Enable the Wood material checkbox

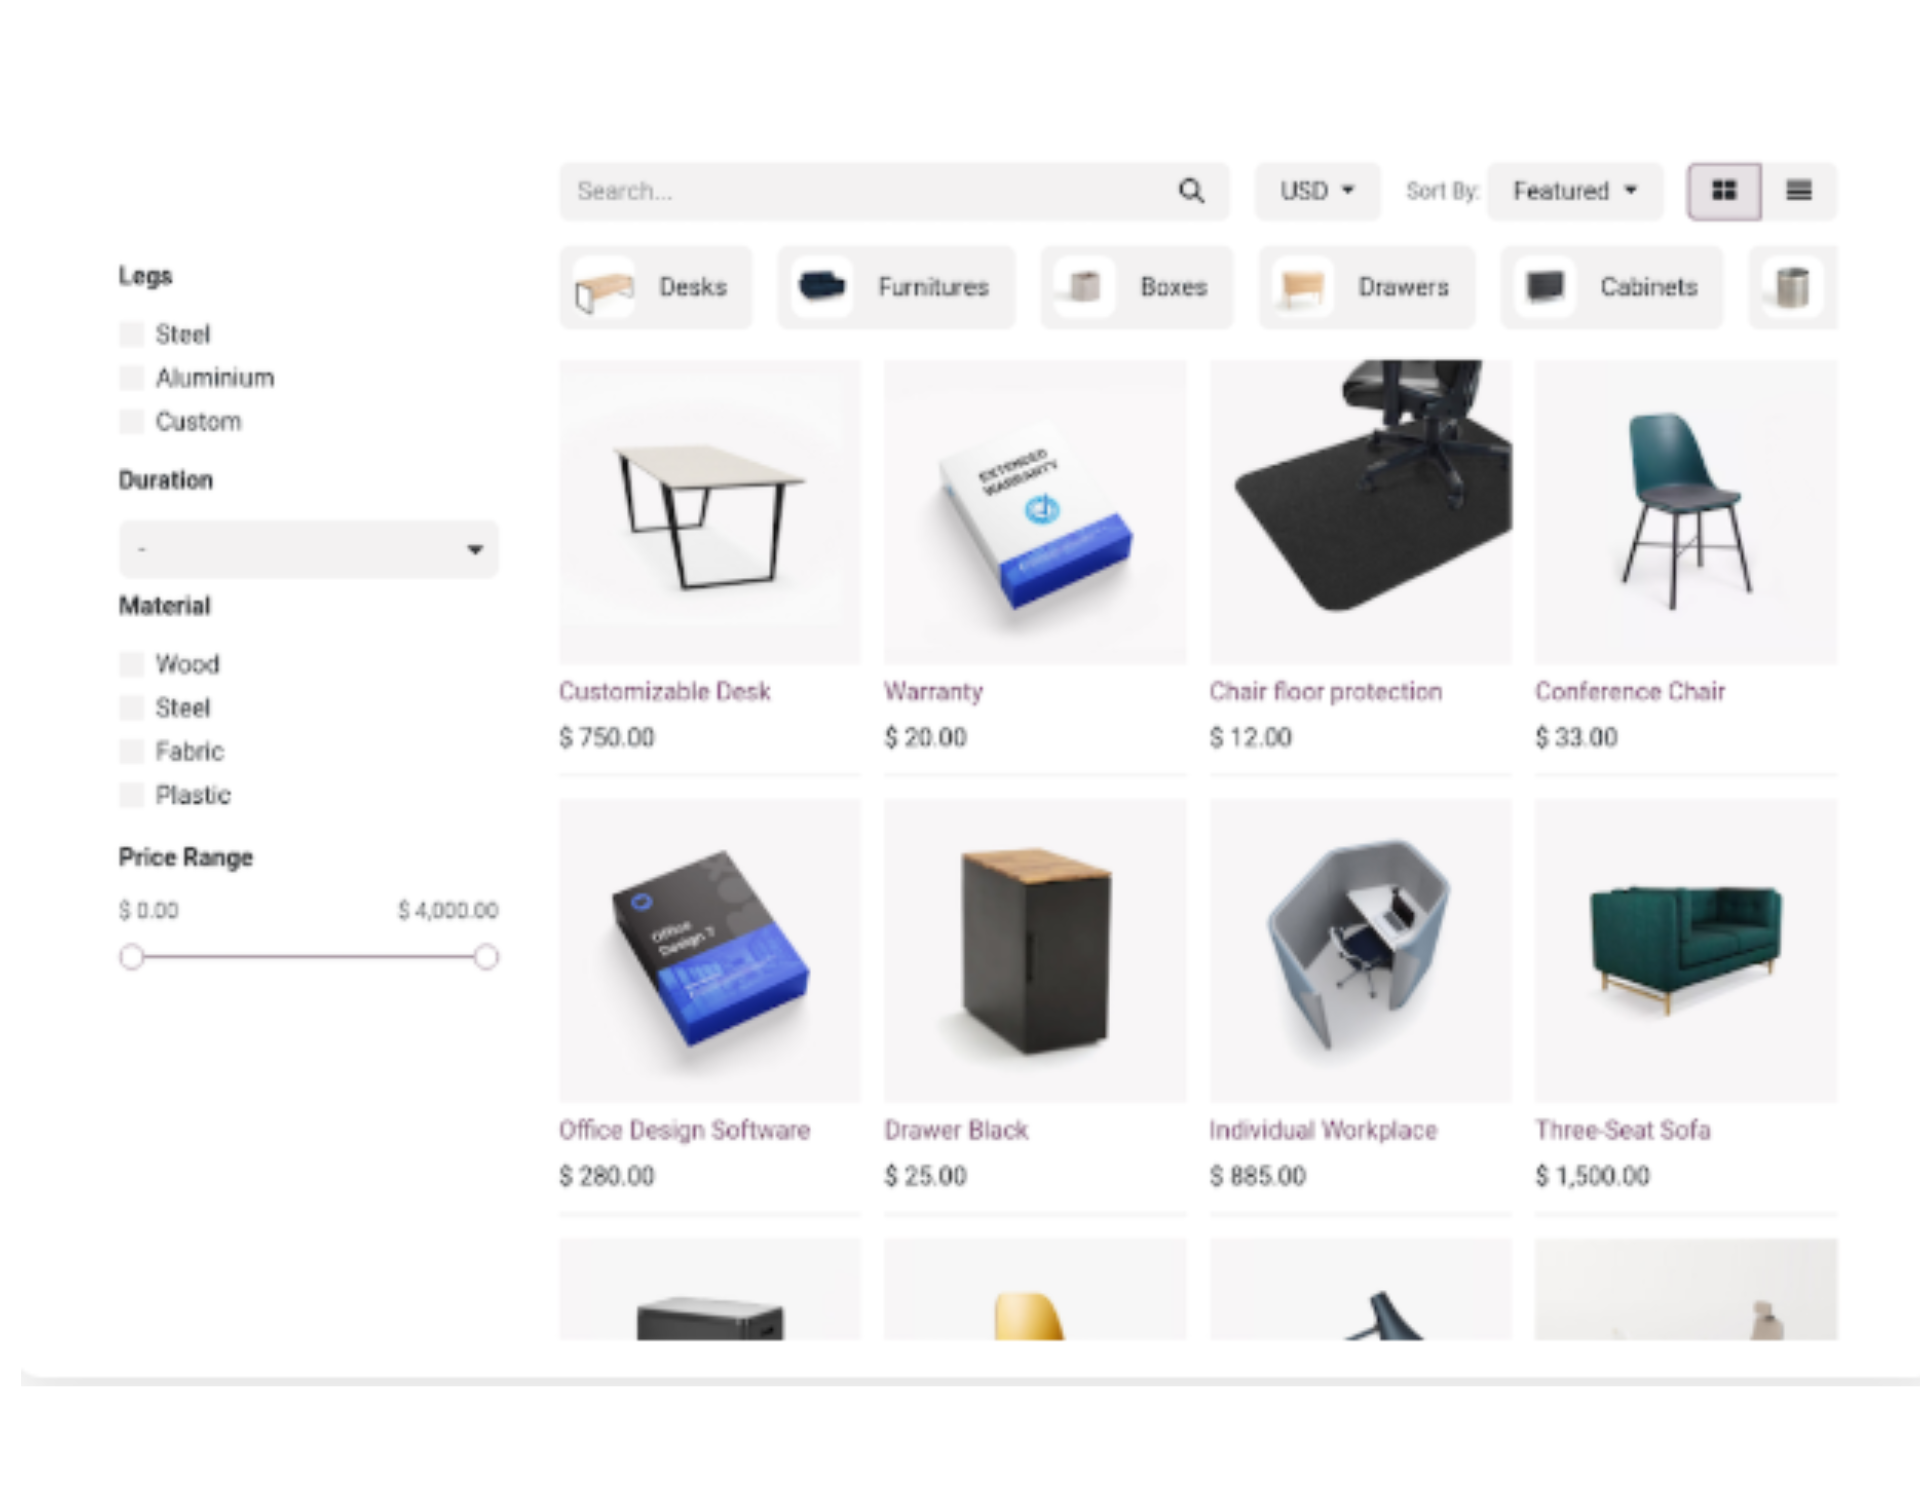[x=131, y=664]
